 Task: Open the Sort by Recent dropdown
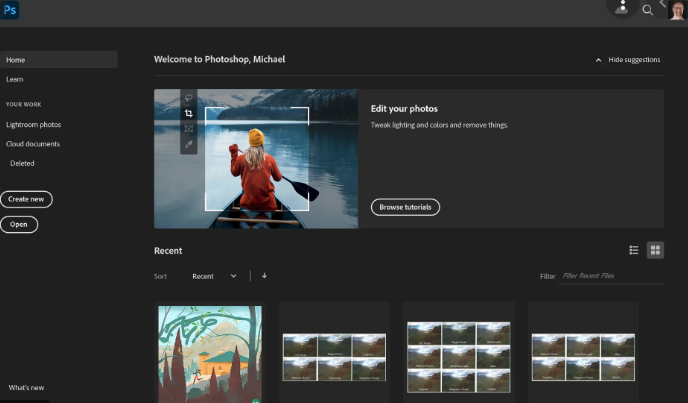214,276
